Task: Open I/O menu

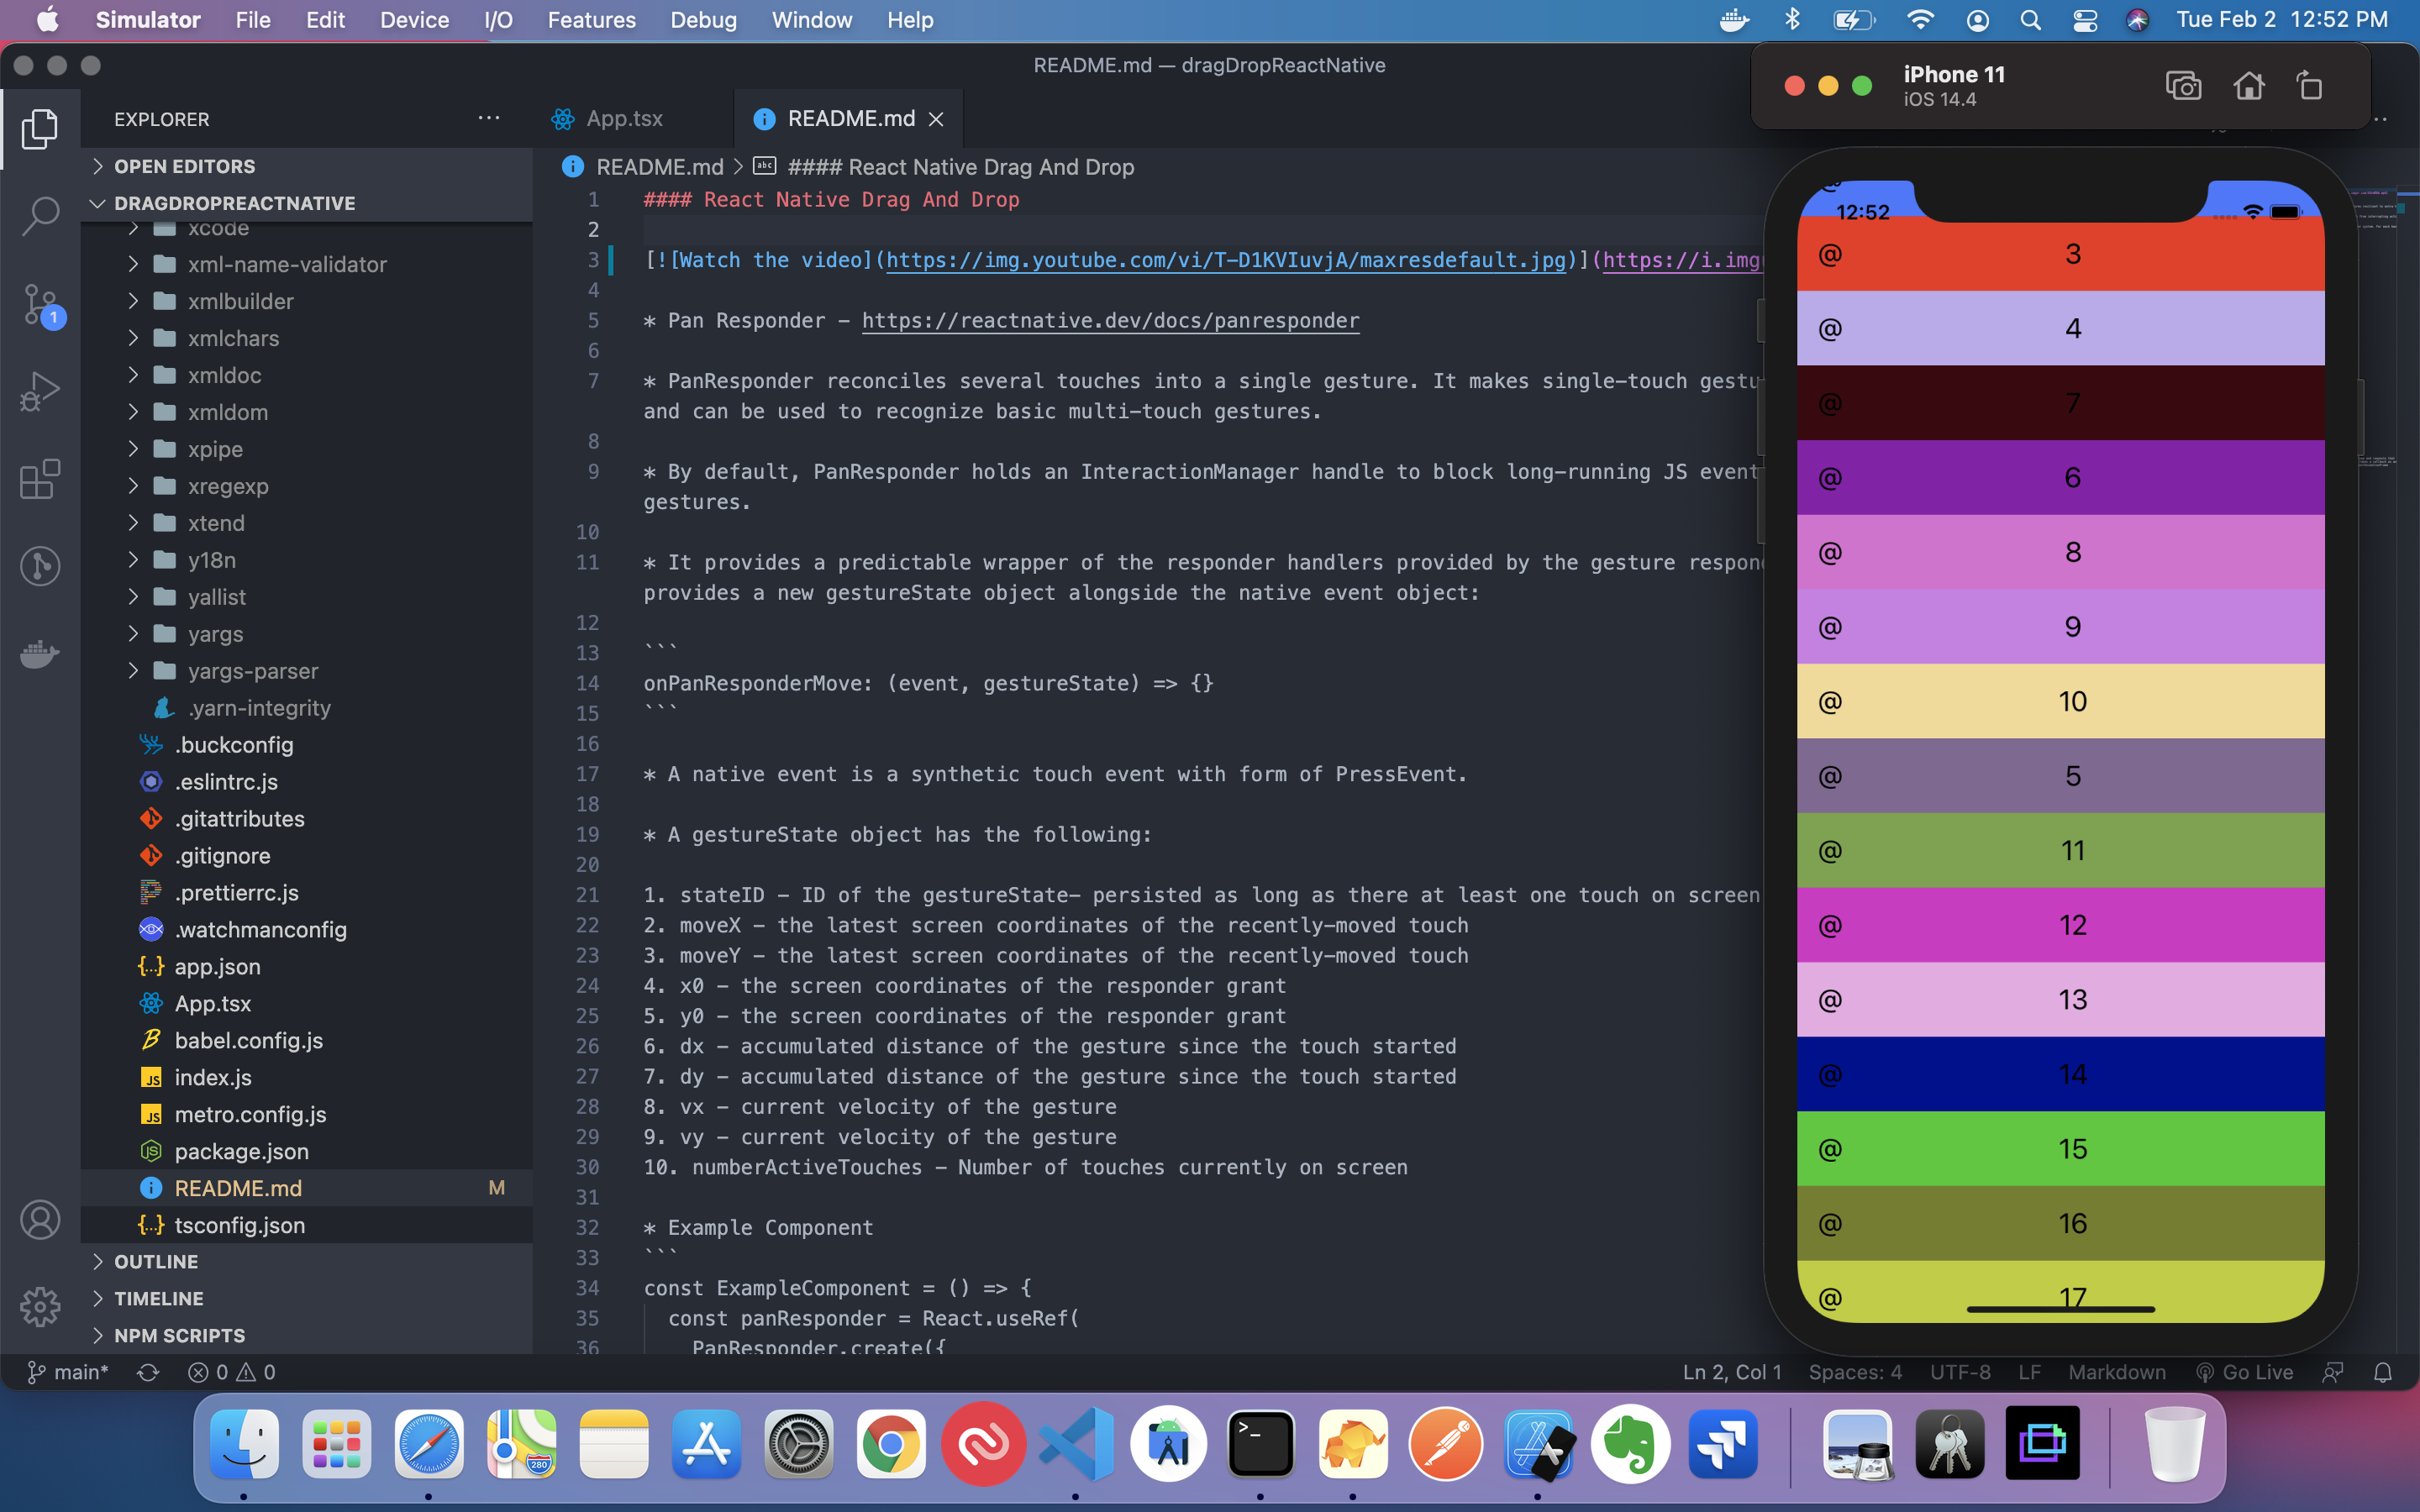Action: [498, 20]
